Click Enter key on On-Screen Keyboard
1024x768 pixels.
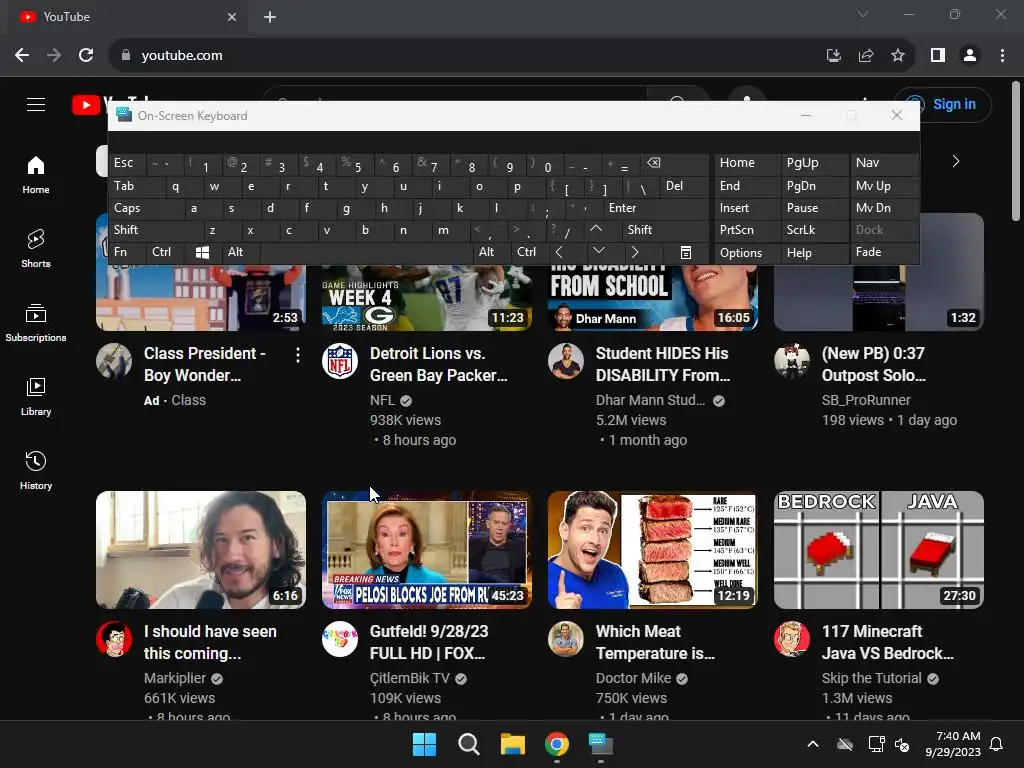click(656, 208)
